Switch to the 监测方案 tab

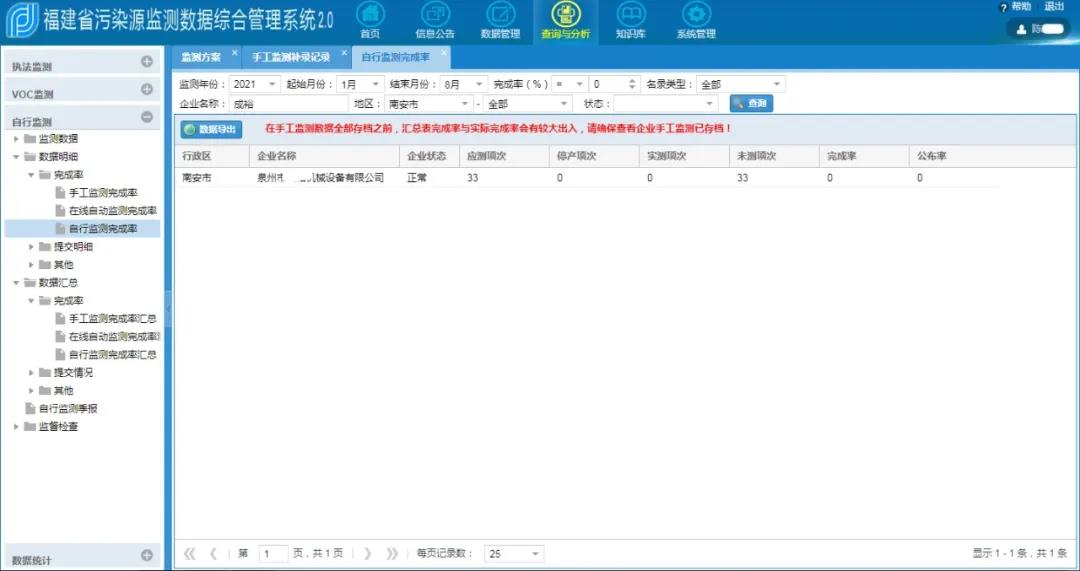[201, 57]
